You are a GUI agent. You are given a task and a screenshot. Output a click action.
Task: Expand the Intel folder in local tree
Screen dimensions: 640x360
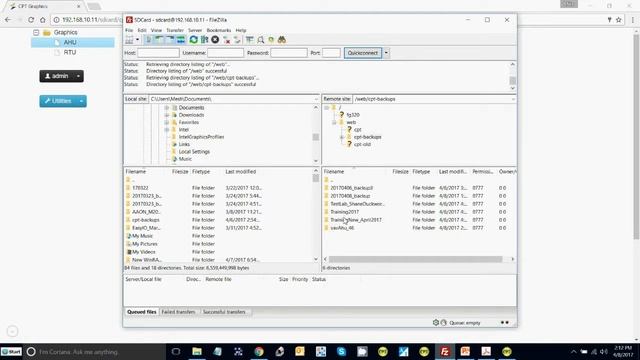tap(167, 130)
